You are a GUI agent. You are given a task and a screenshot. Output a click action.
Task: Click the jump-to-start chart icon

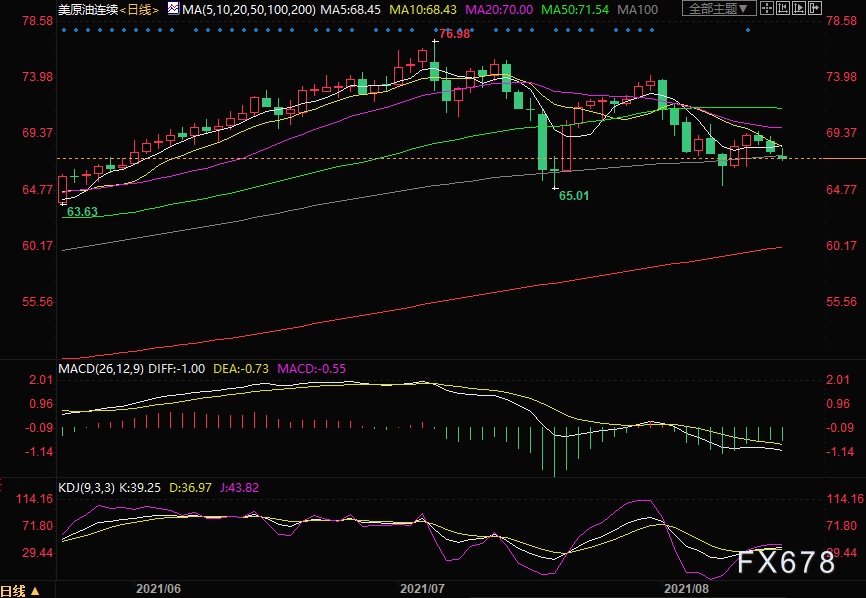click(x=783, y=8)
